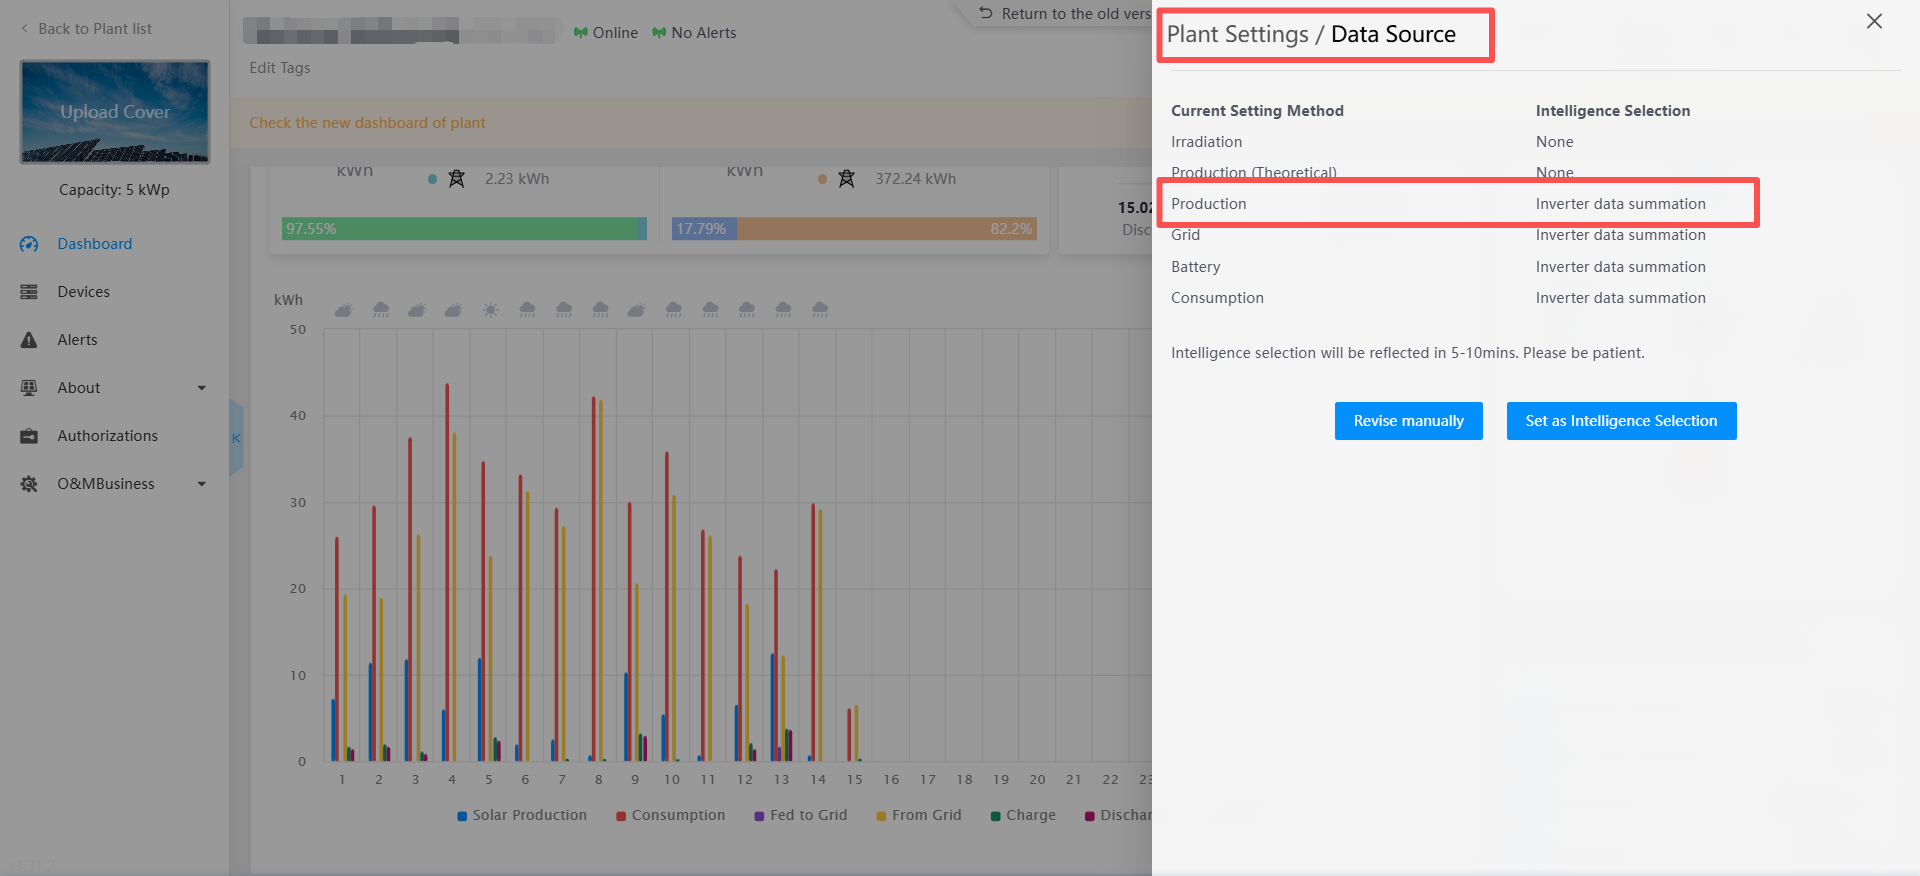Toggle Solar Production legend series

(522, 815)
